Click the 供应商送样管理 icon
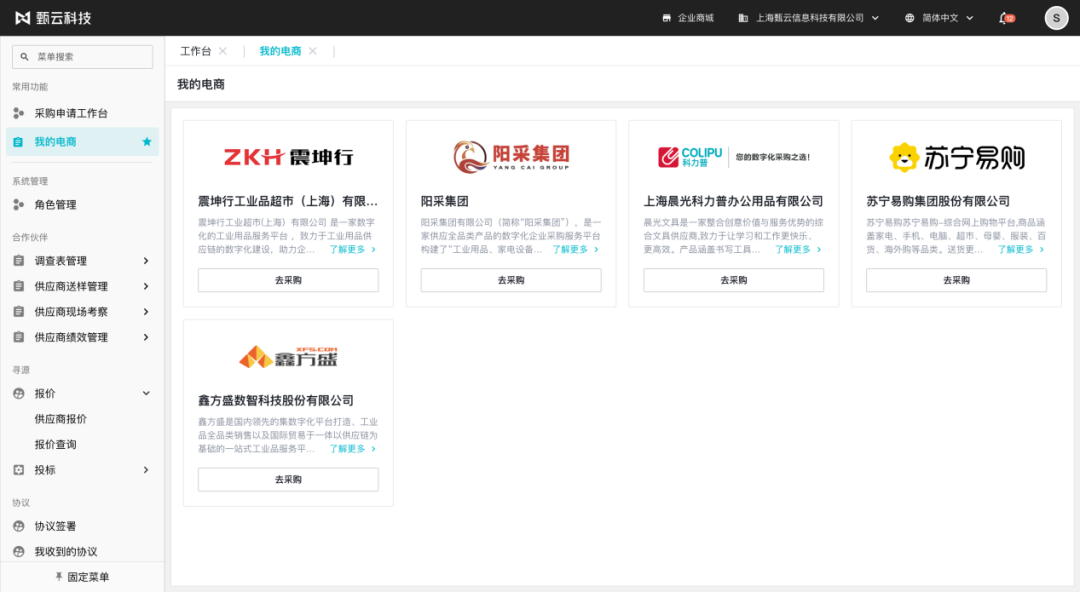The image size is (1080, 592). coord(19,286)
